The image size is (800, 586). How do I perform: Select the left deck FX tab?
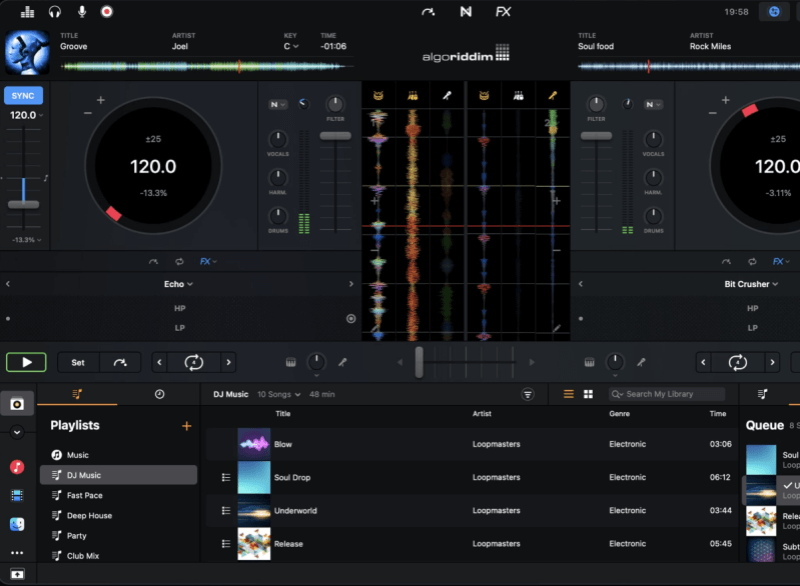tap(208, 262)
